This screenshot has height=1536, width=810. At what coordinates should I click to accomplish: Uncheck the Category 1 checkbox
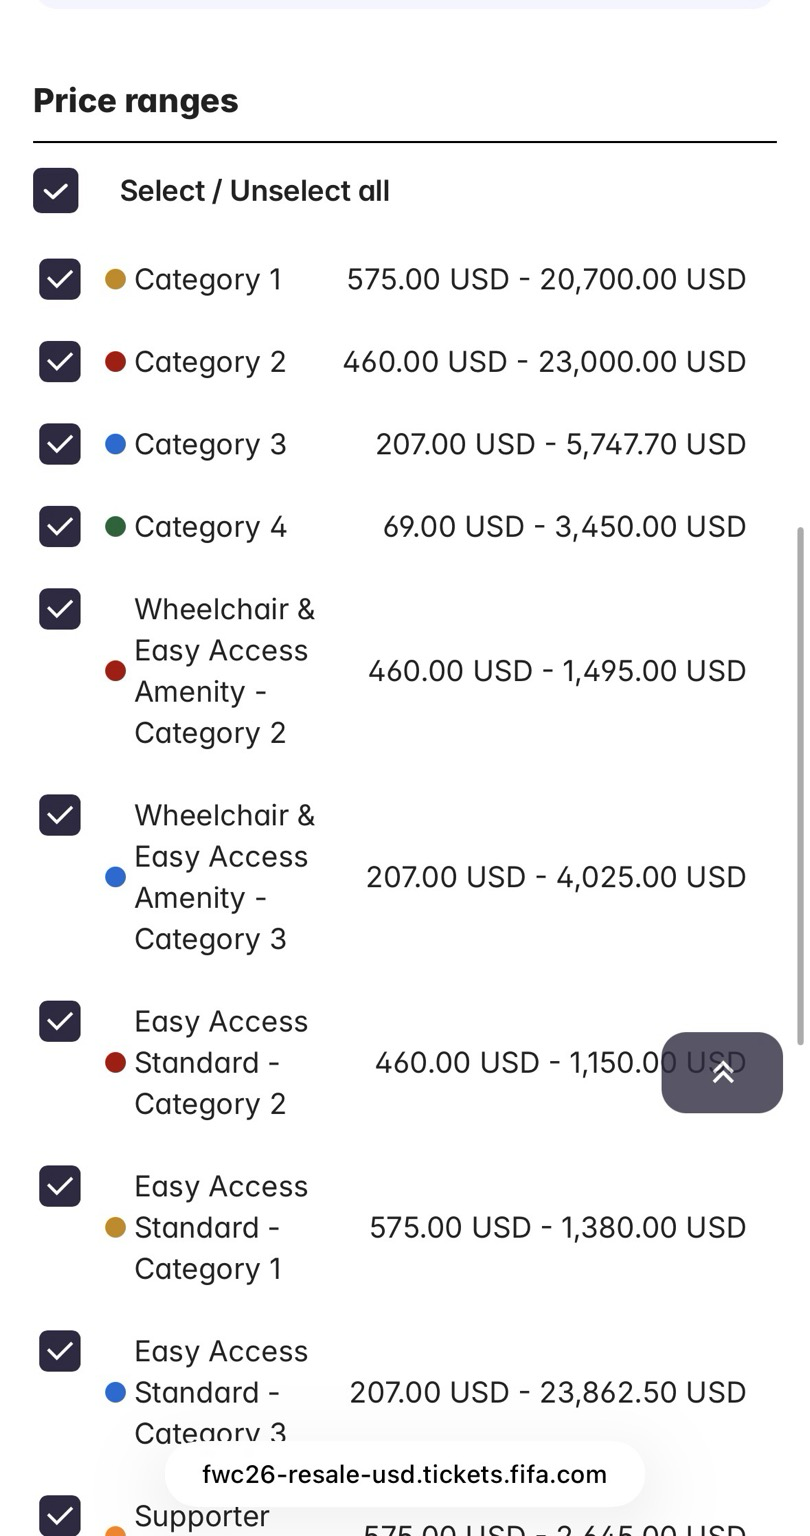tap(60, 279)
